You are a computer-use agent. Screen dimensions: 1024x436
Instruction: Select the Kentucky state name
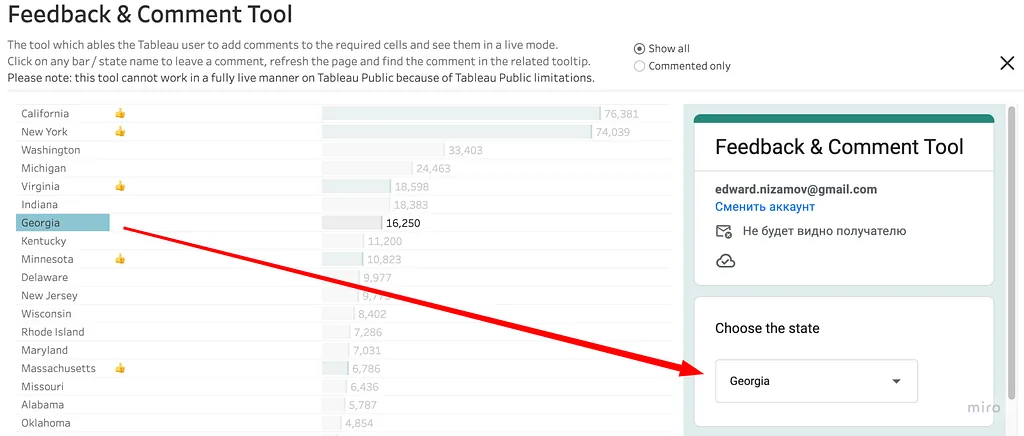coord(44,241)
